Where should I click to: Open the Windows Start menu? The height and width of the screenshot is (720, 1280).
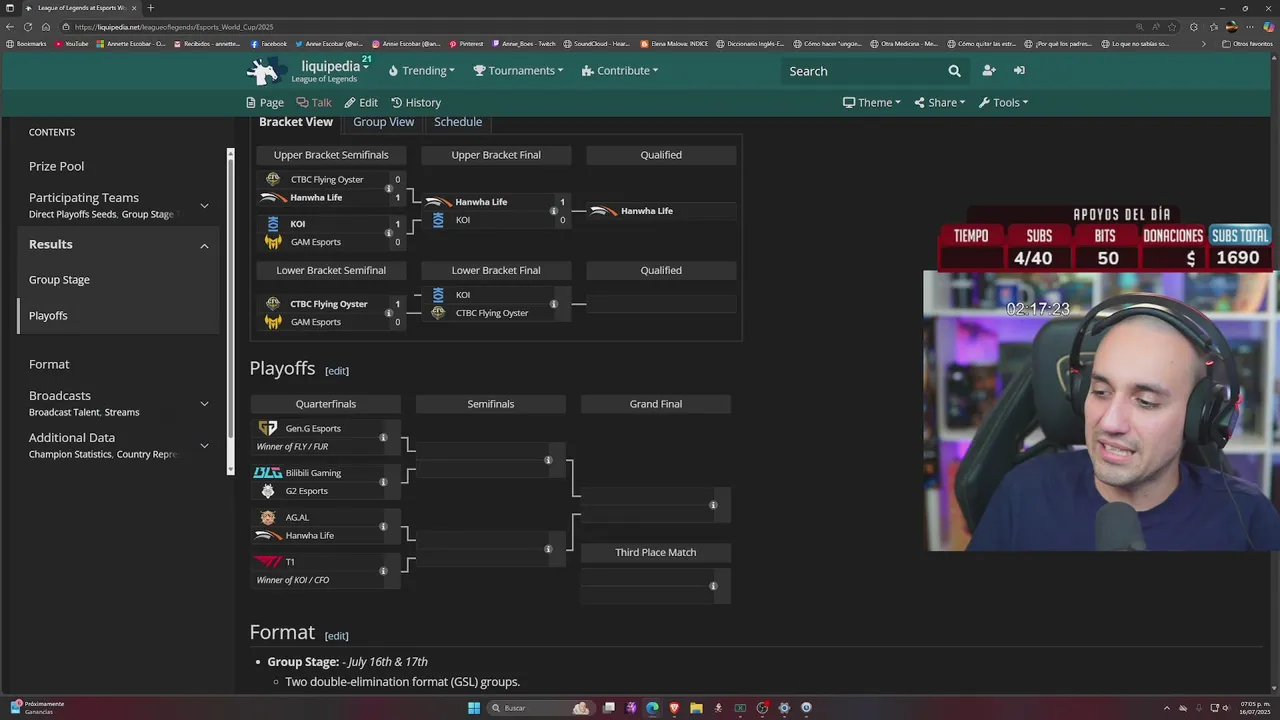coord(474,708)
